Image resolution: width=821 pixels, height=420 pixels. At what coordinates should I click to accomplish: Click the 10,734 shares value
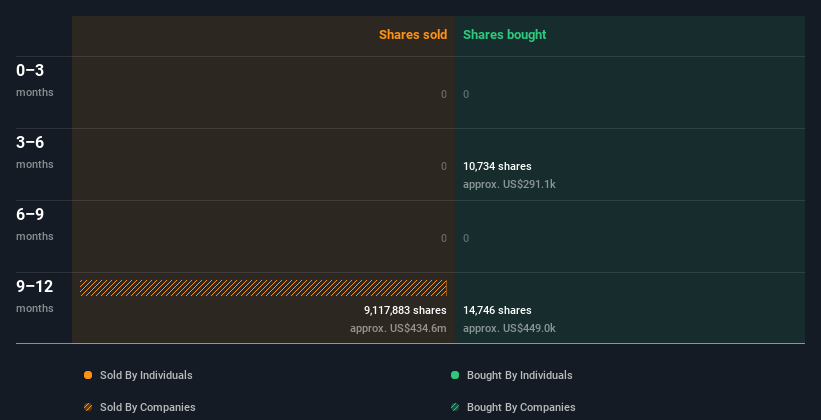pos(497,166)
